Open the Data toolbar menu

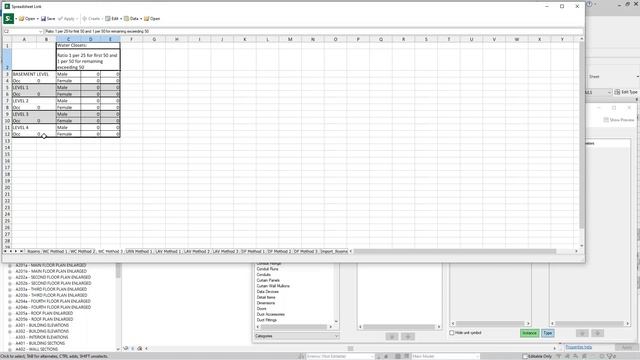tap(131, 19)
